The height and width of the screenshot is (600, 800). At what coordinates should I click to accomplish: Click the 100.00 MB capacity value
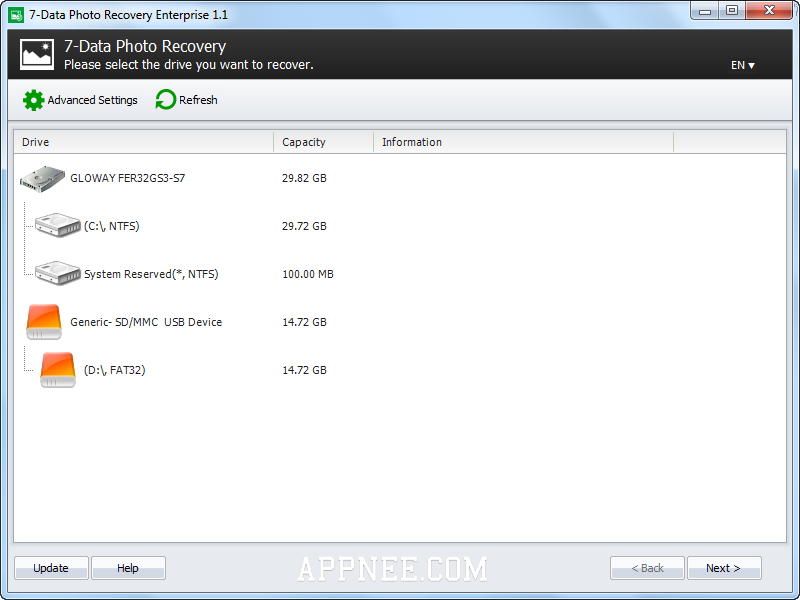tap(308, 274)
